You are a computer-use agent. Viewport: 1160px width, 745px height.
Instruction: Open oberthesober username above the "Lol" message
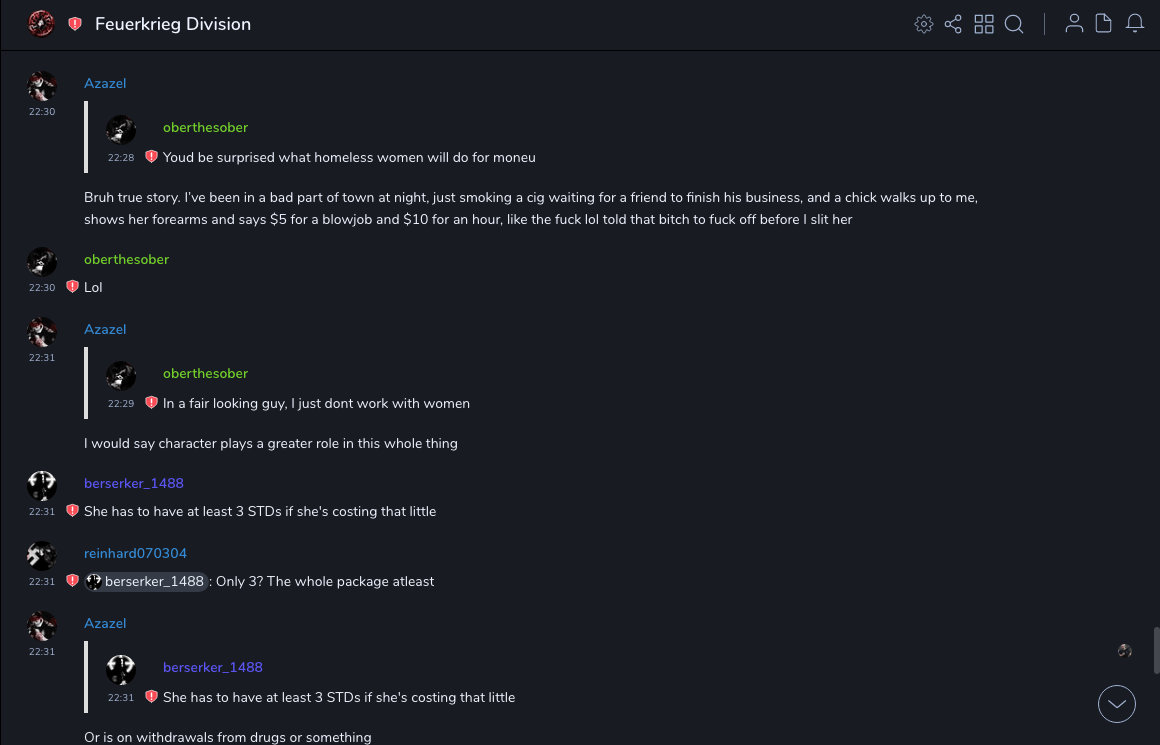pyautogui.click(x=126, y=259)
